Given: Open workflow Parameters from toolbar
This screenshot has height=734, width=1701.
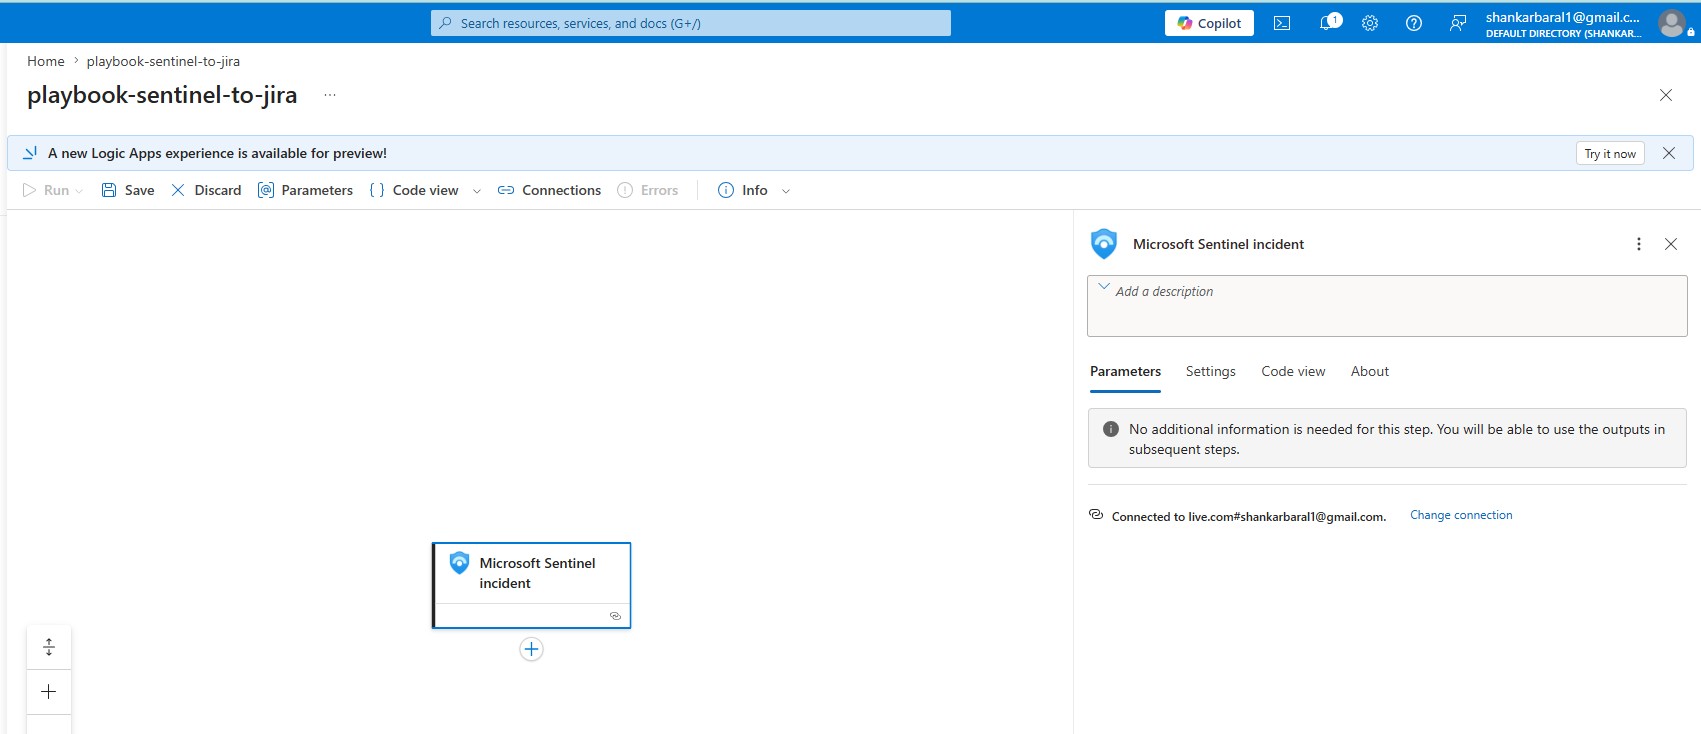Looking at the screenshot, I should click(305, 190).
